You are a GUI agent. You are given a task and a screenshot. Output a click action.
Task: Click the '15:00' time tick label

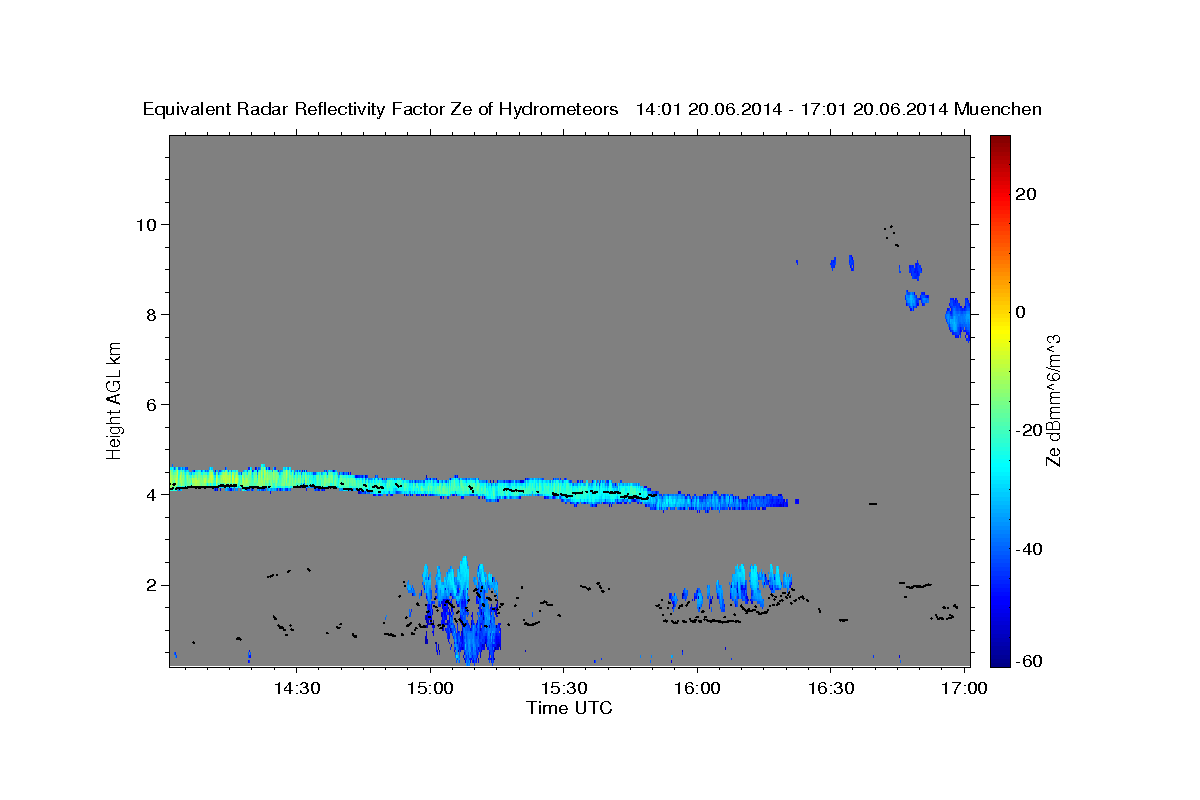(431, 689)
